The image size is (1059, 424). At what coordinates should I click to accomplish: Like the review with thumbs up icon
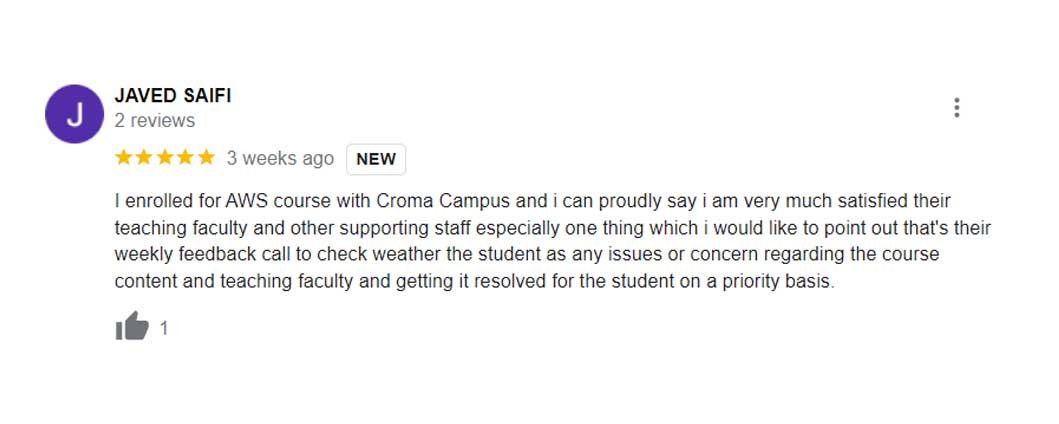[x=131, y=327]
